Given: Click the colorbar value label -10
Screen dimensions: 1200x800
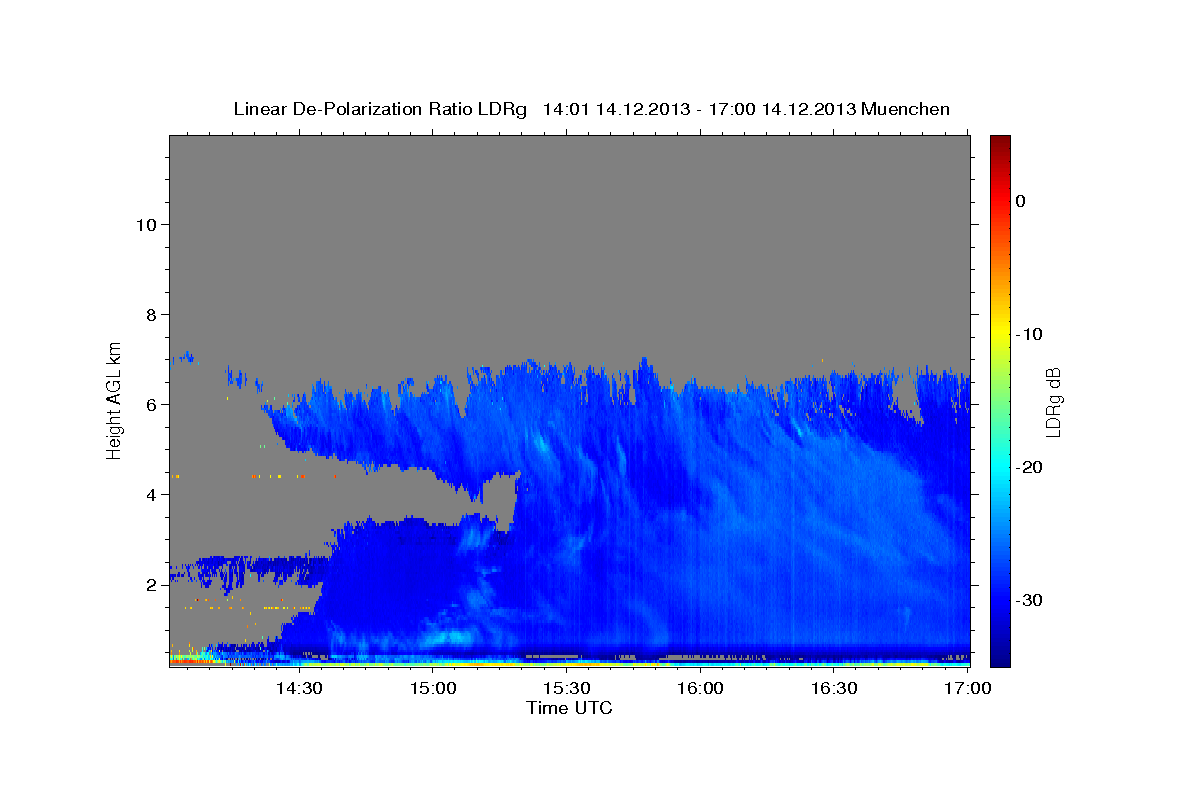Looking at the screenshot, I should (x=1030, y=334).
